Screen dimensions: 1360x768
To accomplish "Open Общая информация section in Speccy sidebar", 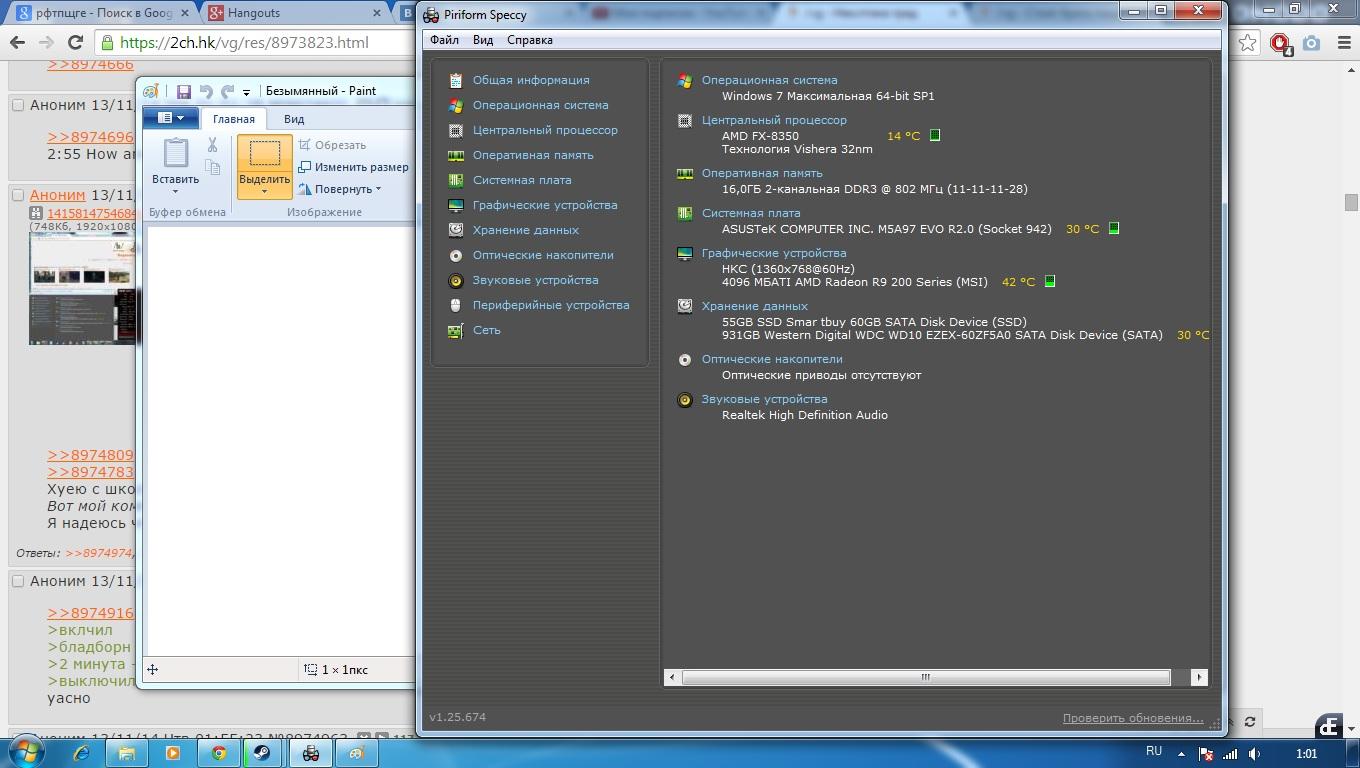I will 531,80.
